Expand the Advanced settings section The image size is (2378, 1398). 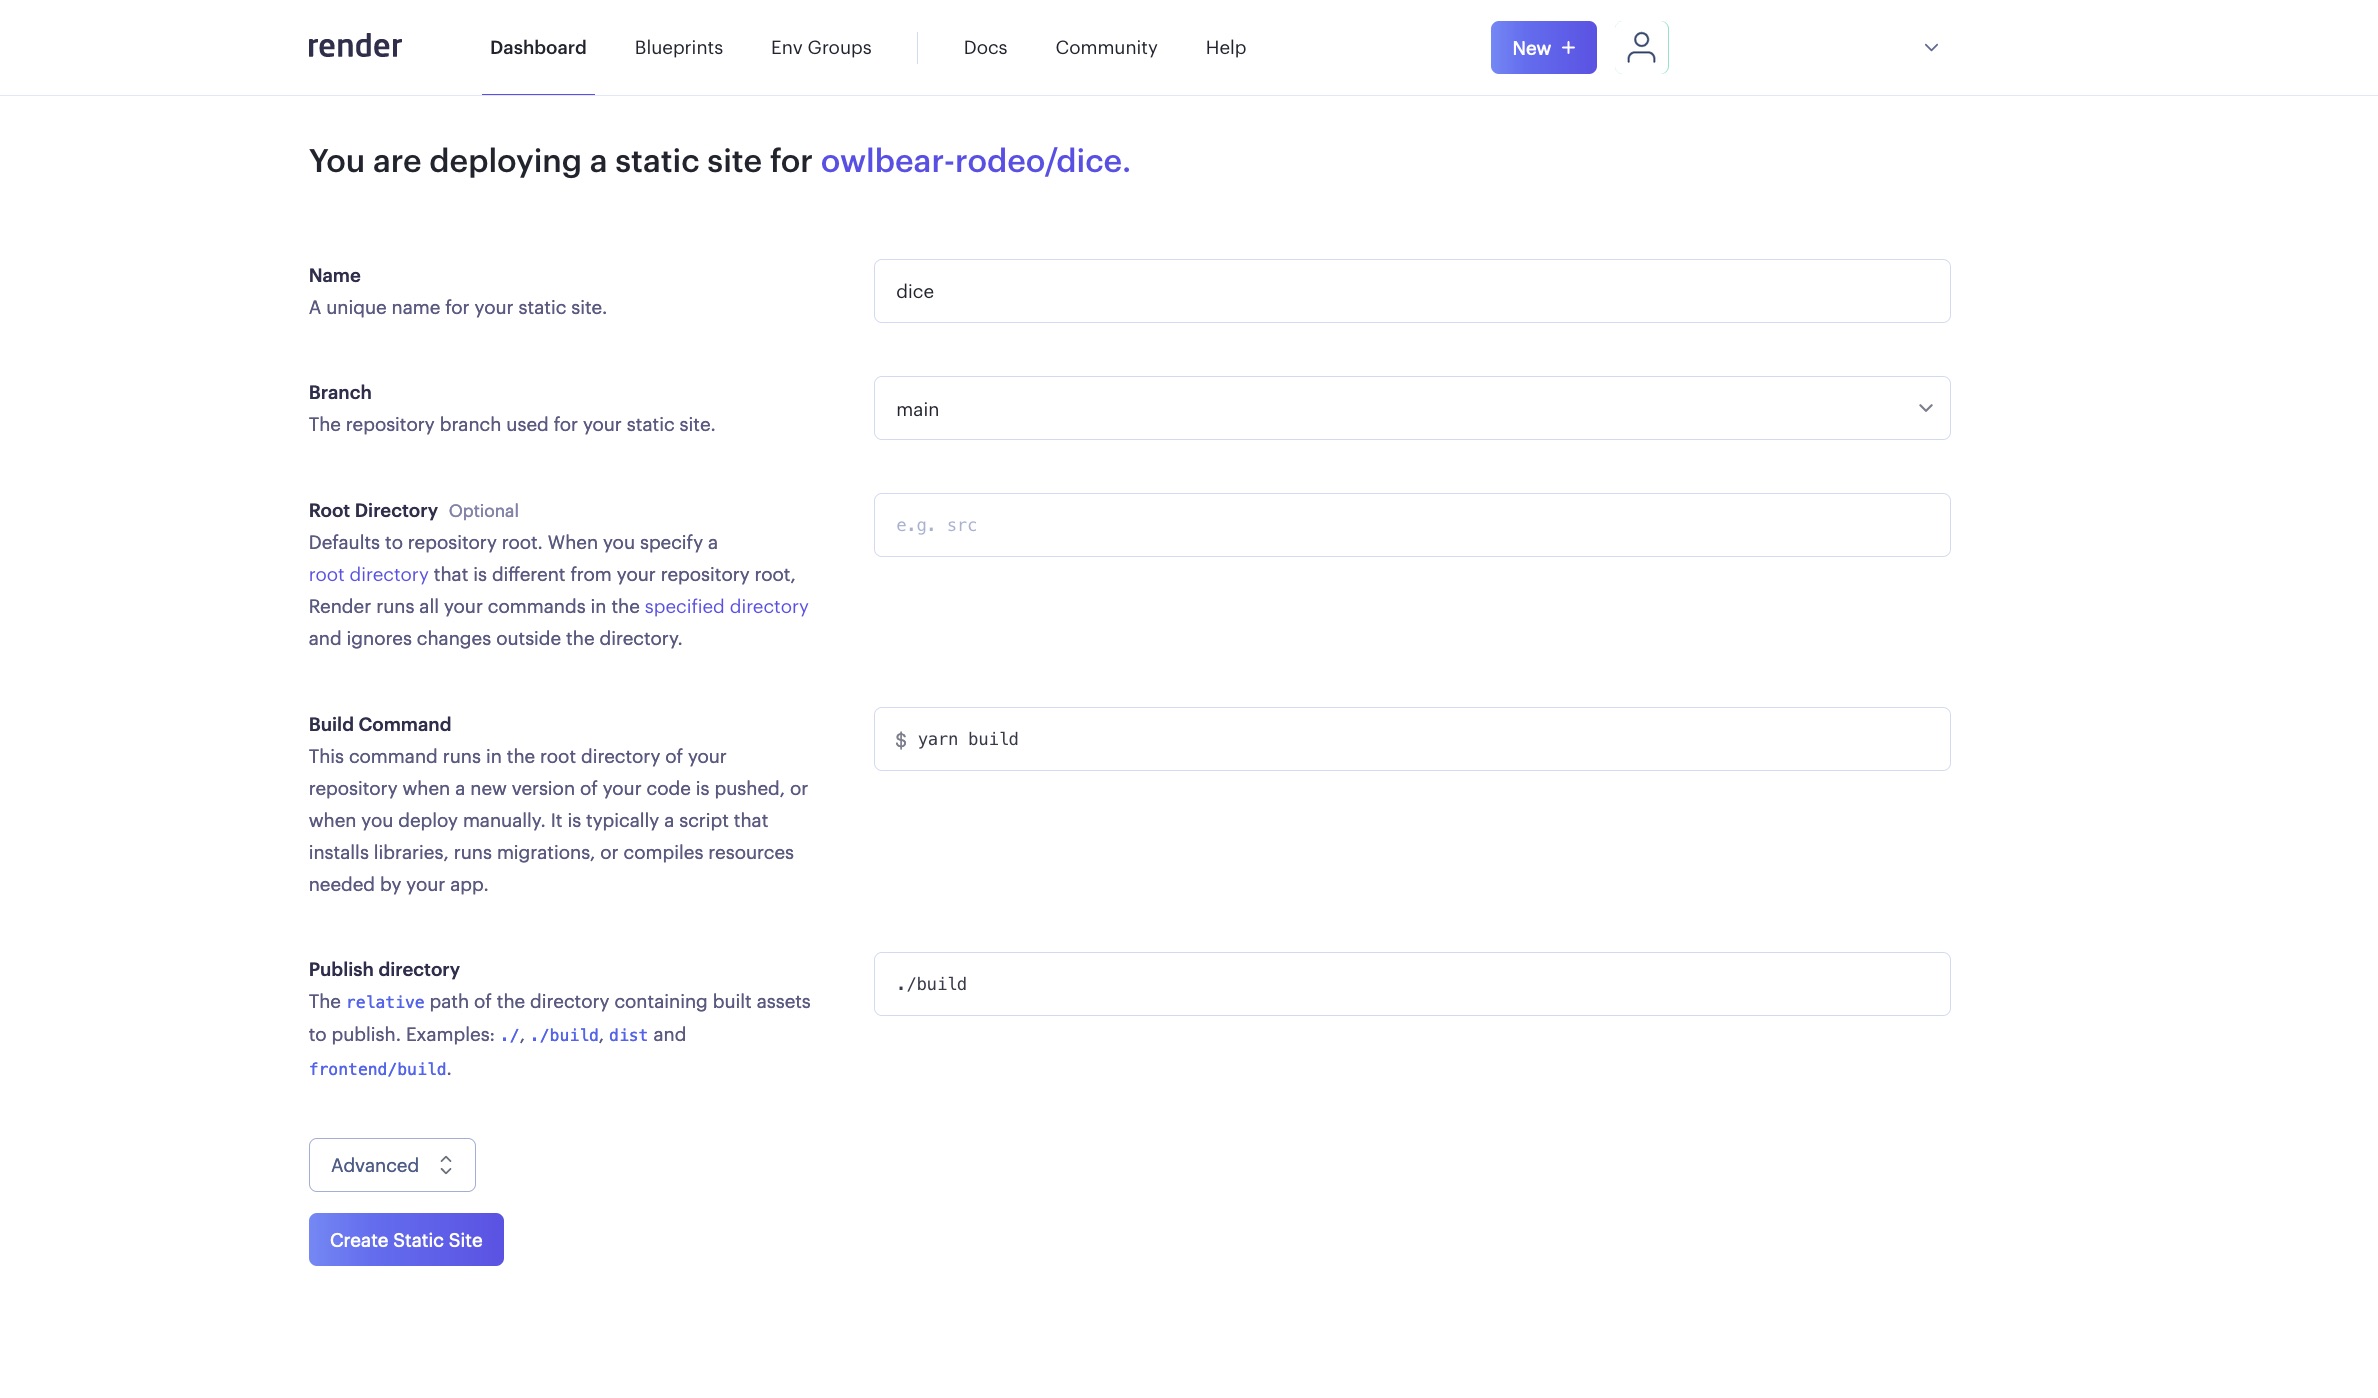pyautogui.click(x=392, y=1165)
